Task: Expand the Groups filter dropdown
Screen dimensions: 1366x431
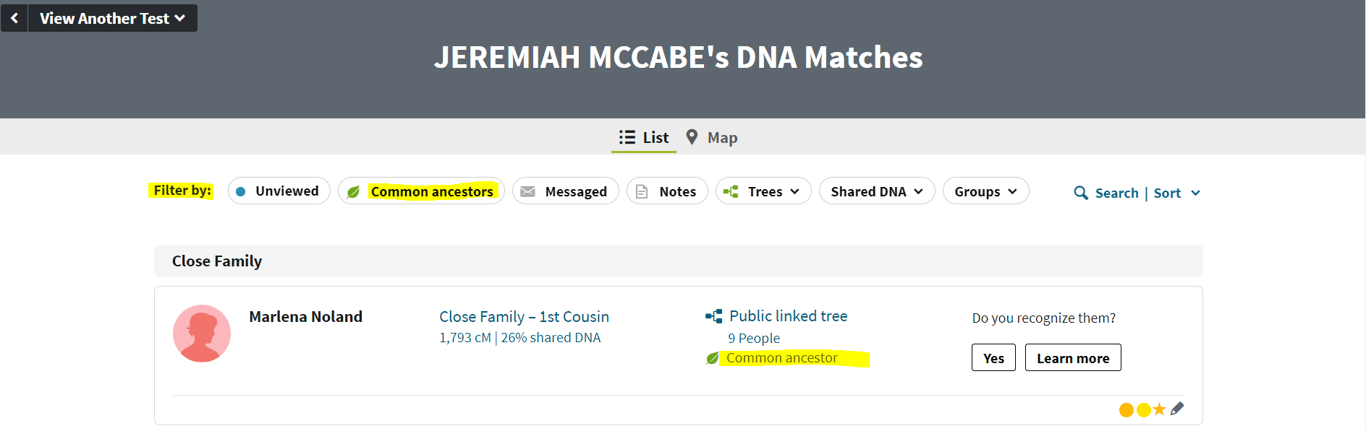Action: (x=986, y=191)
